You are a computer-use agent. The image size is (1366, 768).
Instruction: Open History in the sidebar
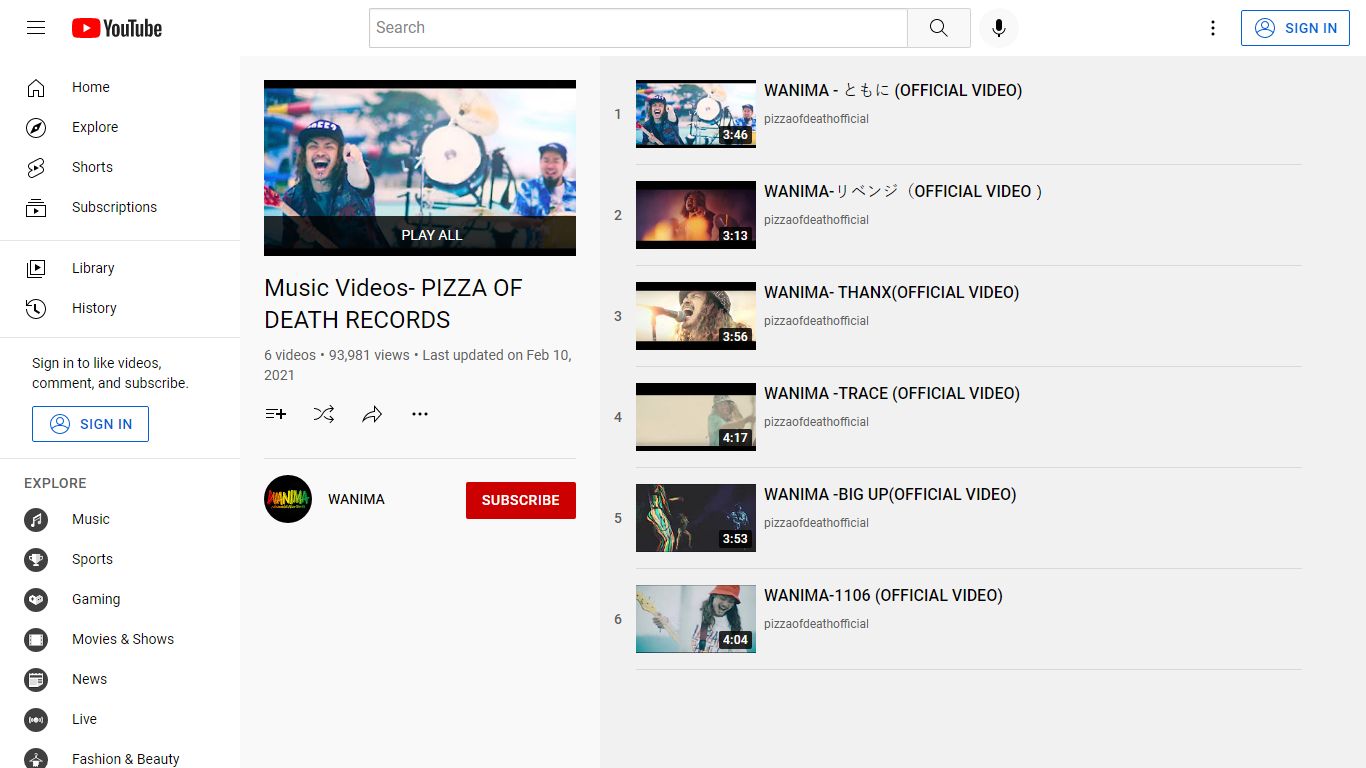(120, 308)
